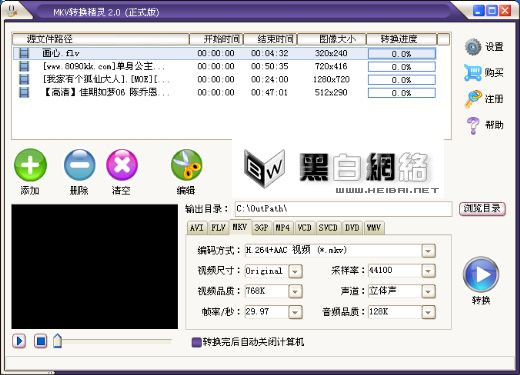Screen dimensions: 520x375
Task: Expand the frame rate 29.97 dropdown
Action: (x=295, y=312)
